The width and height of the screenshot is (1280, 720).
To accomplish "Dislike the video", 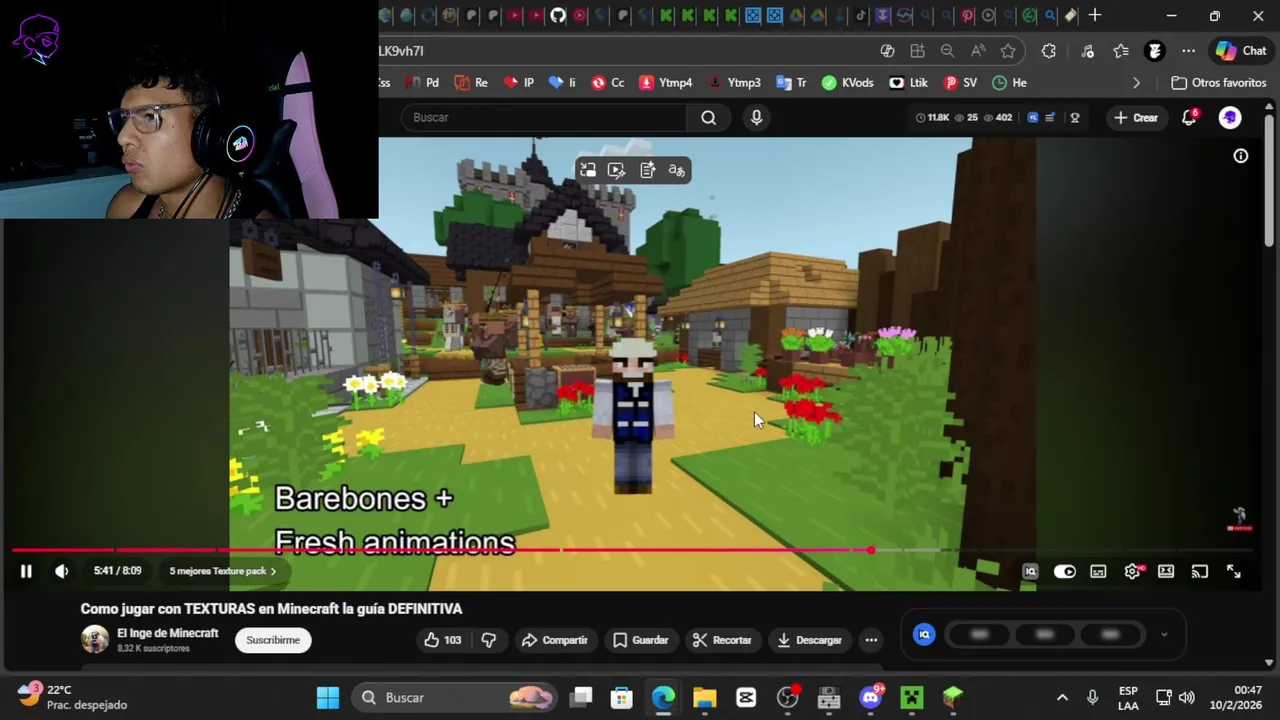I will 489,640.
